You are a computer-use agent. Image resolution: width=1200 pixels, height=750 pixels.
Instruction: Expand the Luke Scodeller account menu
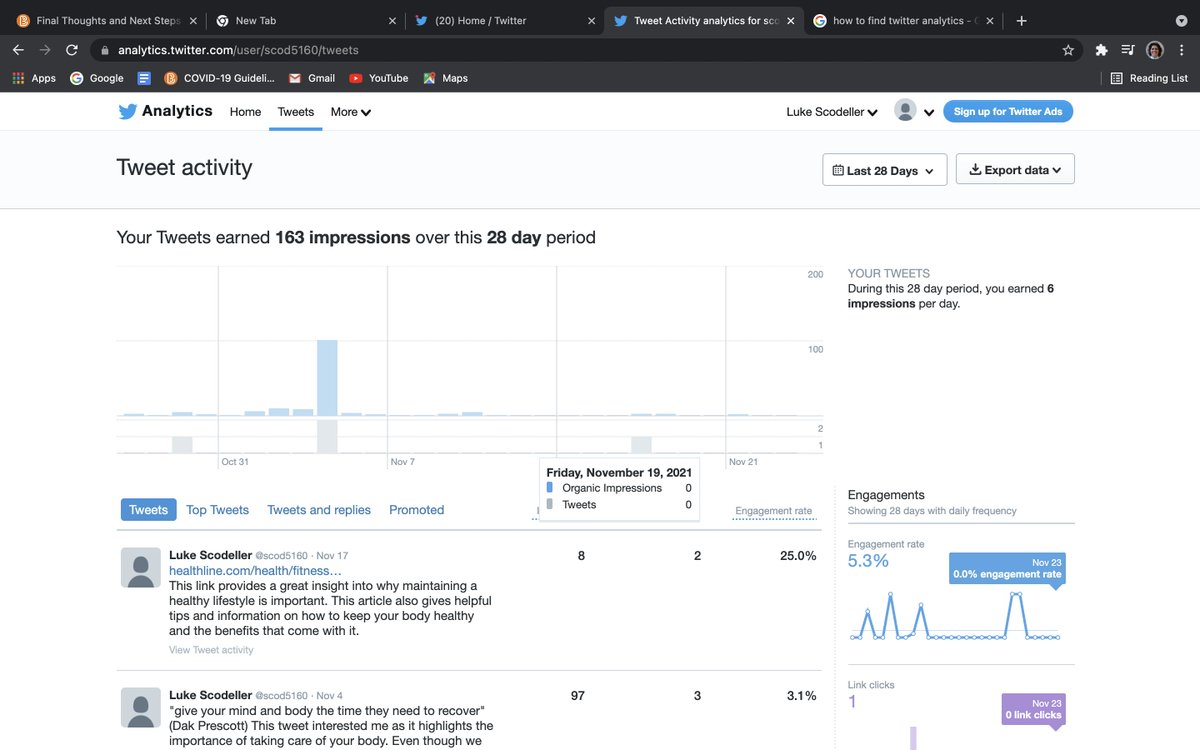tap(832, 112)
